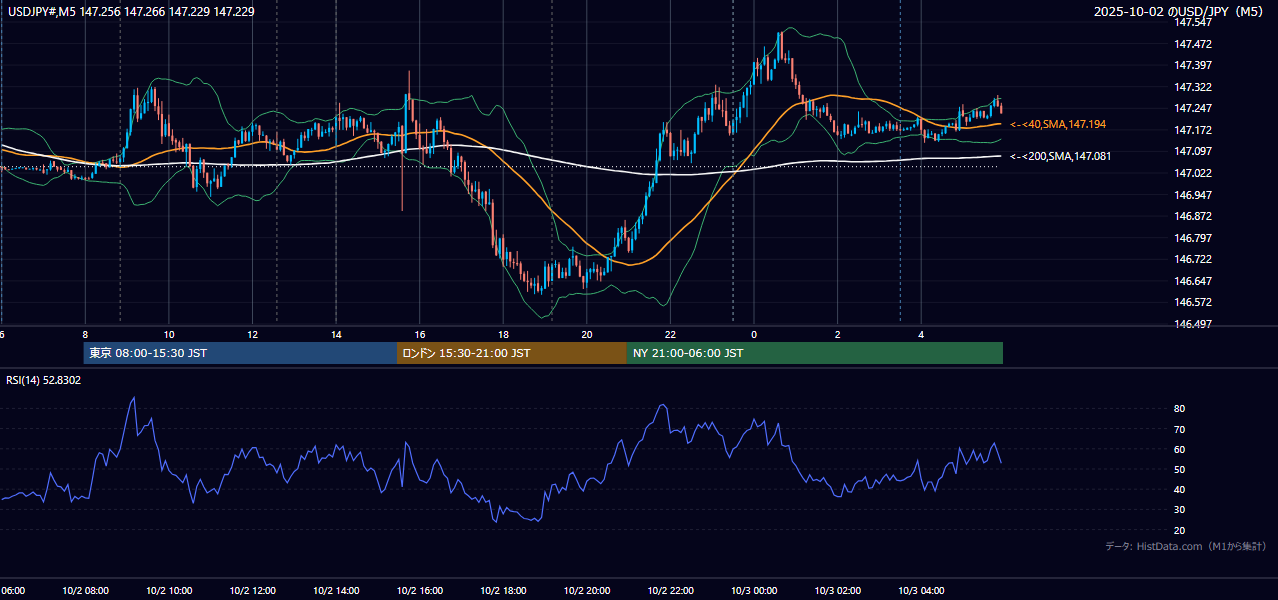Click the RSI scale value 50
The height and width of the screenshot is (600, 1278).
coord(1180,469)
